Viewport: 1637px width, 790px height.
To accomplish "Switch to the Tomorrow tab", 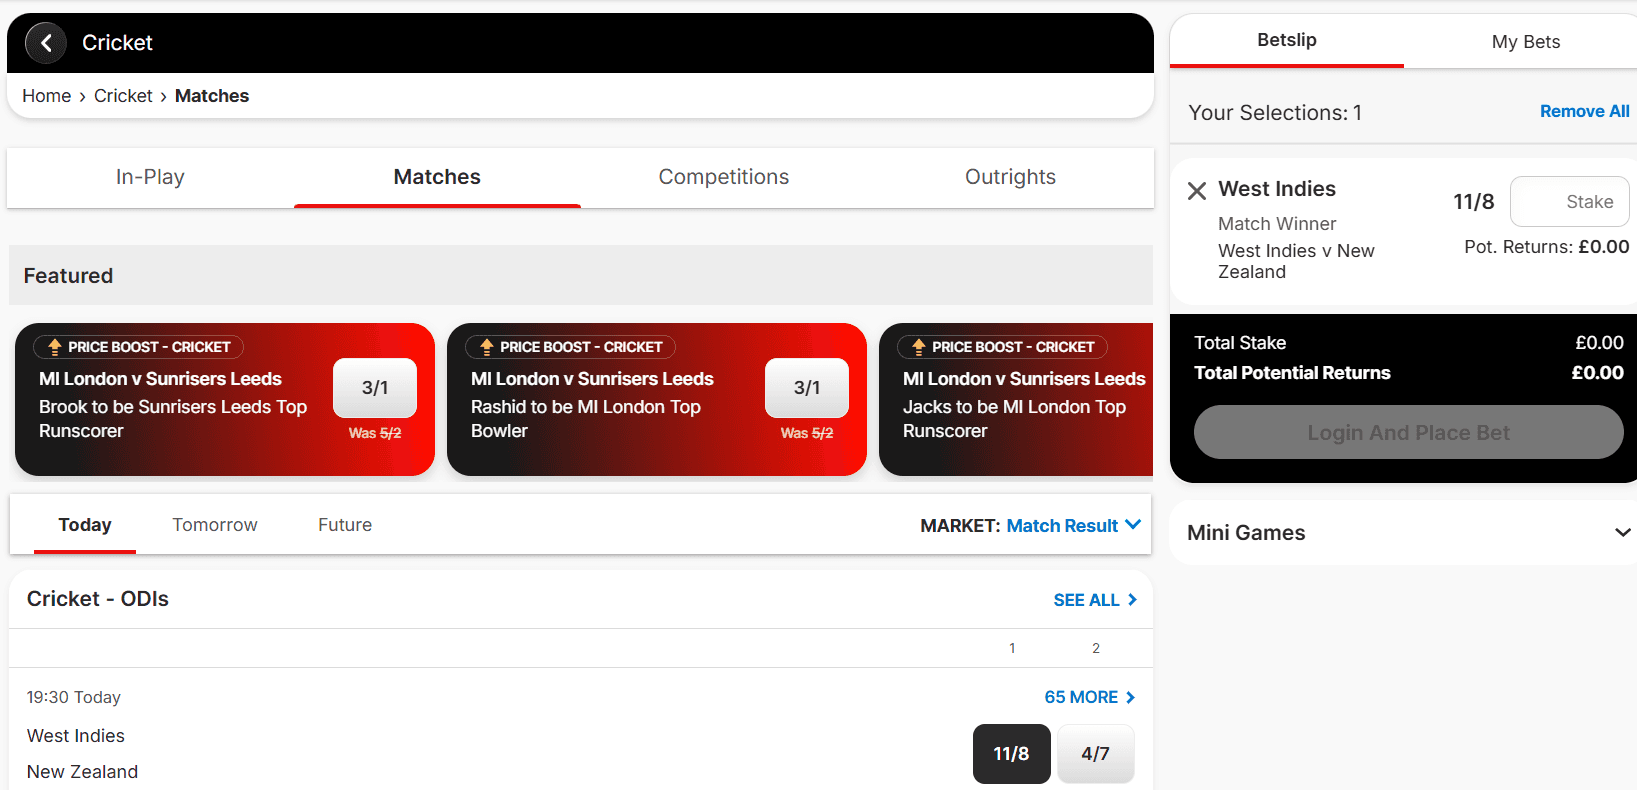I will click(215, 525).
